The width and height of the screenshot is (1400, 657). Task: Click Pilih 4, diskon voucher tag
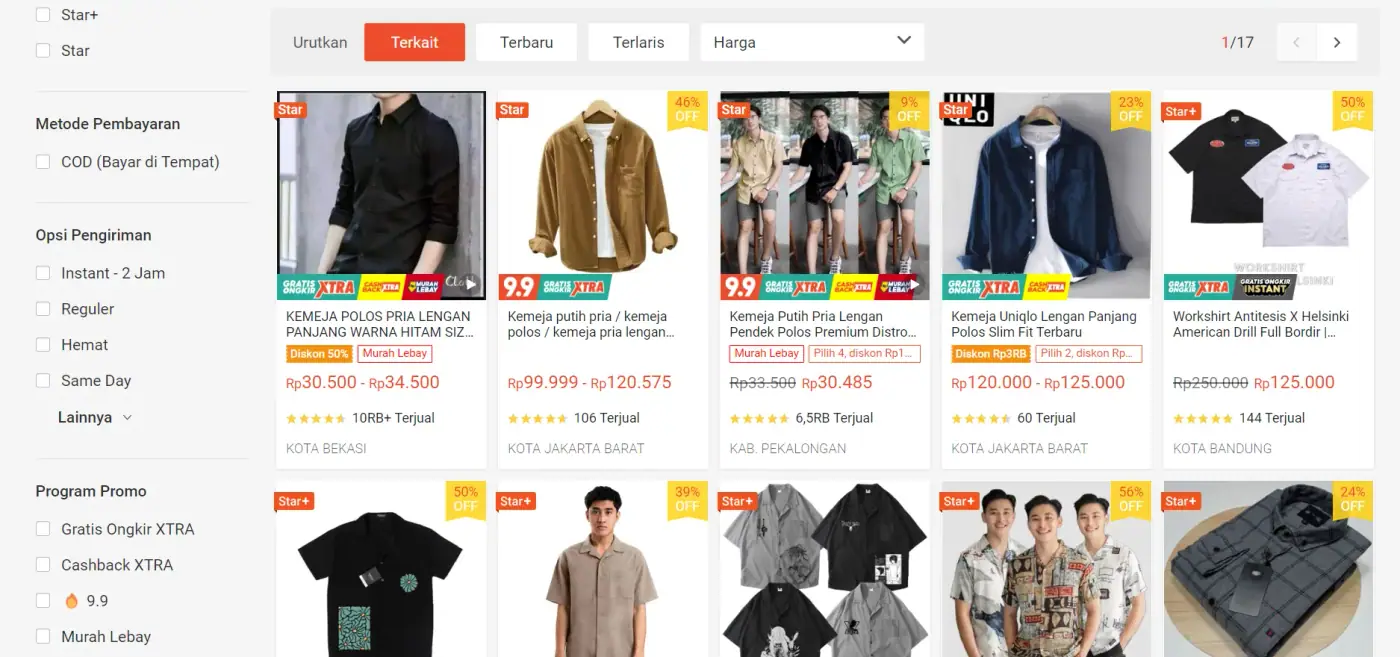(866, 354)
